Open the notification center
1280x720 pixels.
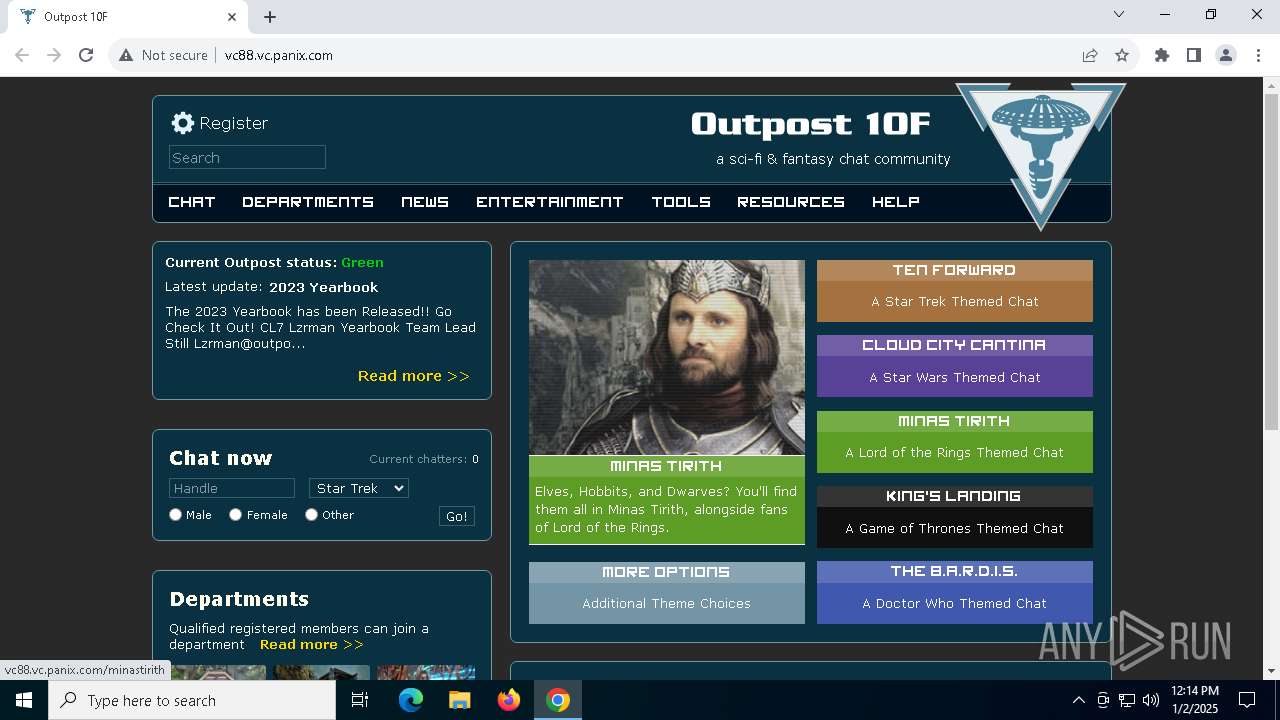(1247, 700)
